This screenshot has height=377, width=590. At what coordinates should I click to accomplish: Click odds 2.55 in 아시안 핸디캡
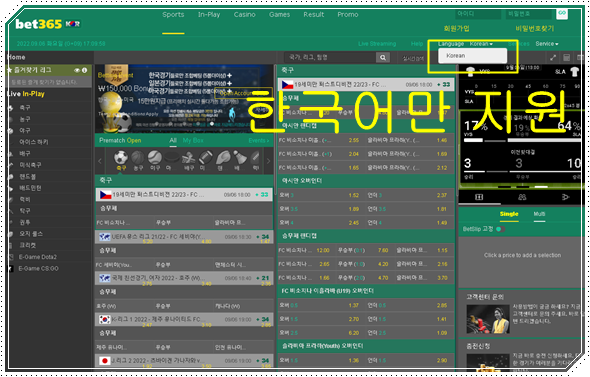click(354, 140)
